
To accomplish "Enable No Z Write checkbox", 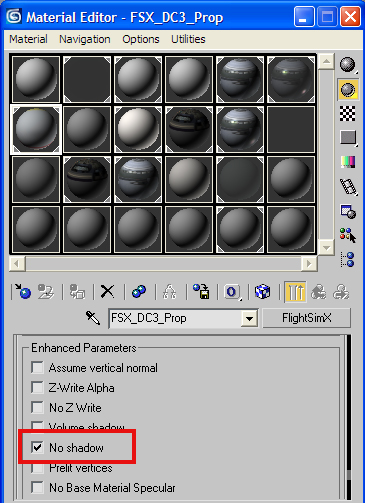I will [37, 408].
